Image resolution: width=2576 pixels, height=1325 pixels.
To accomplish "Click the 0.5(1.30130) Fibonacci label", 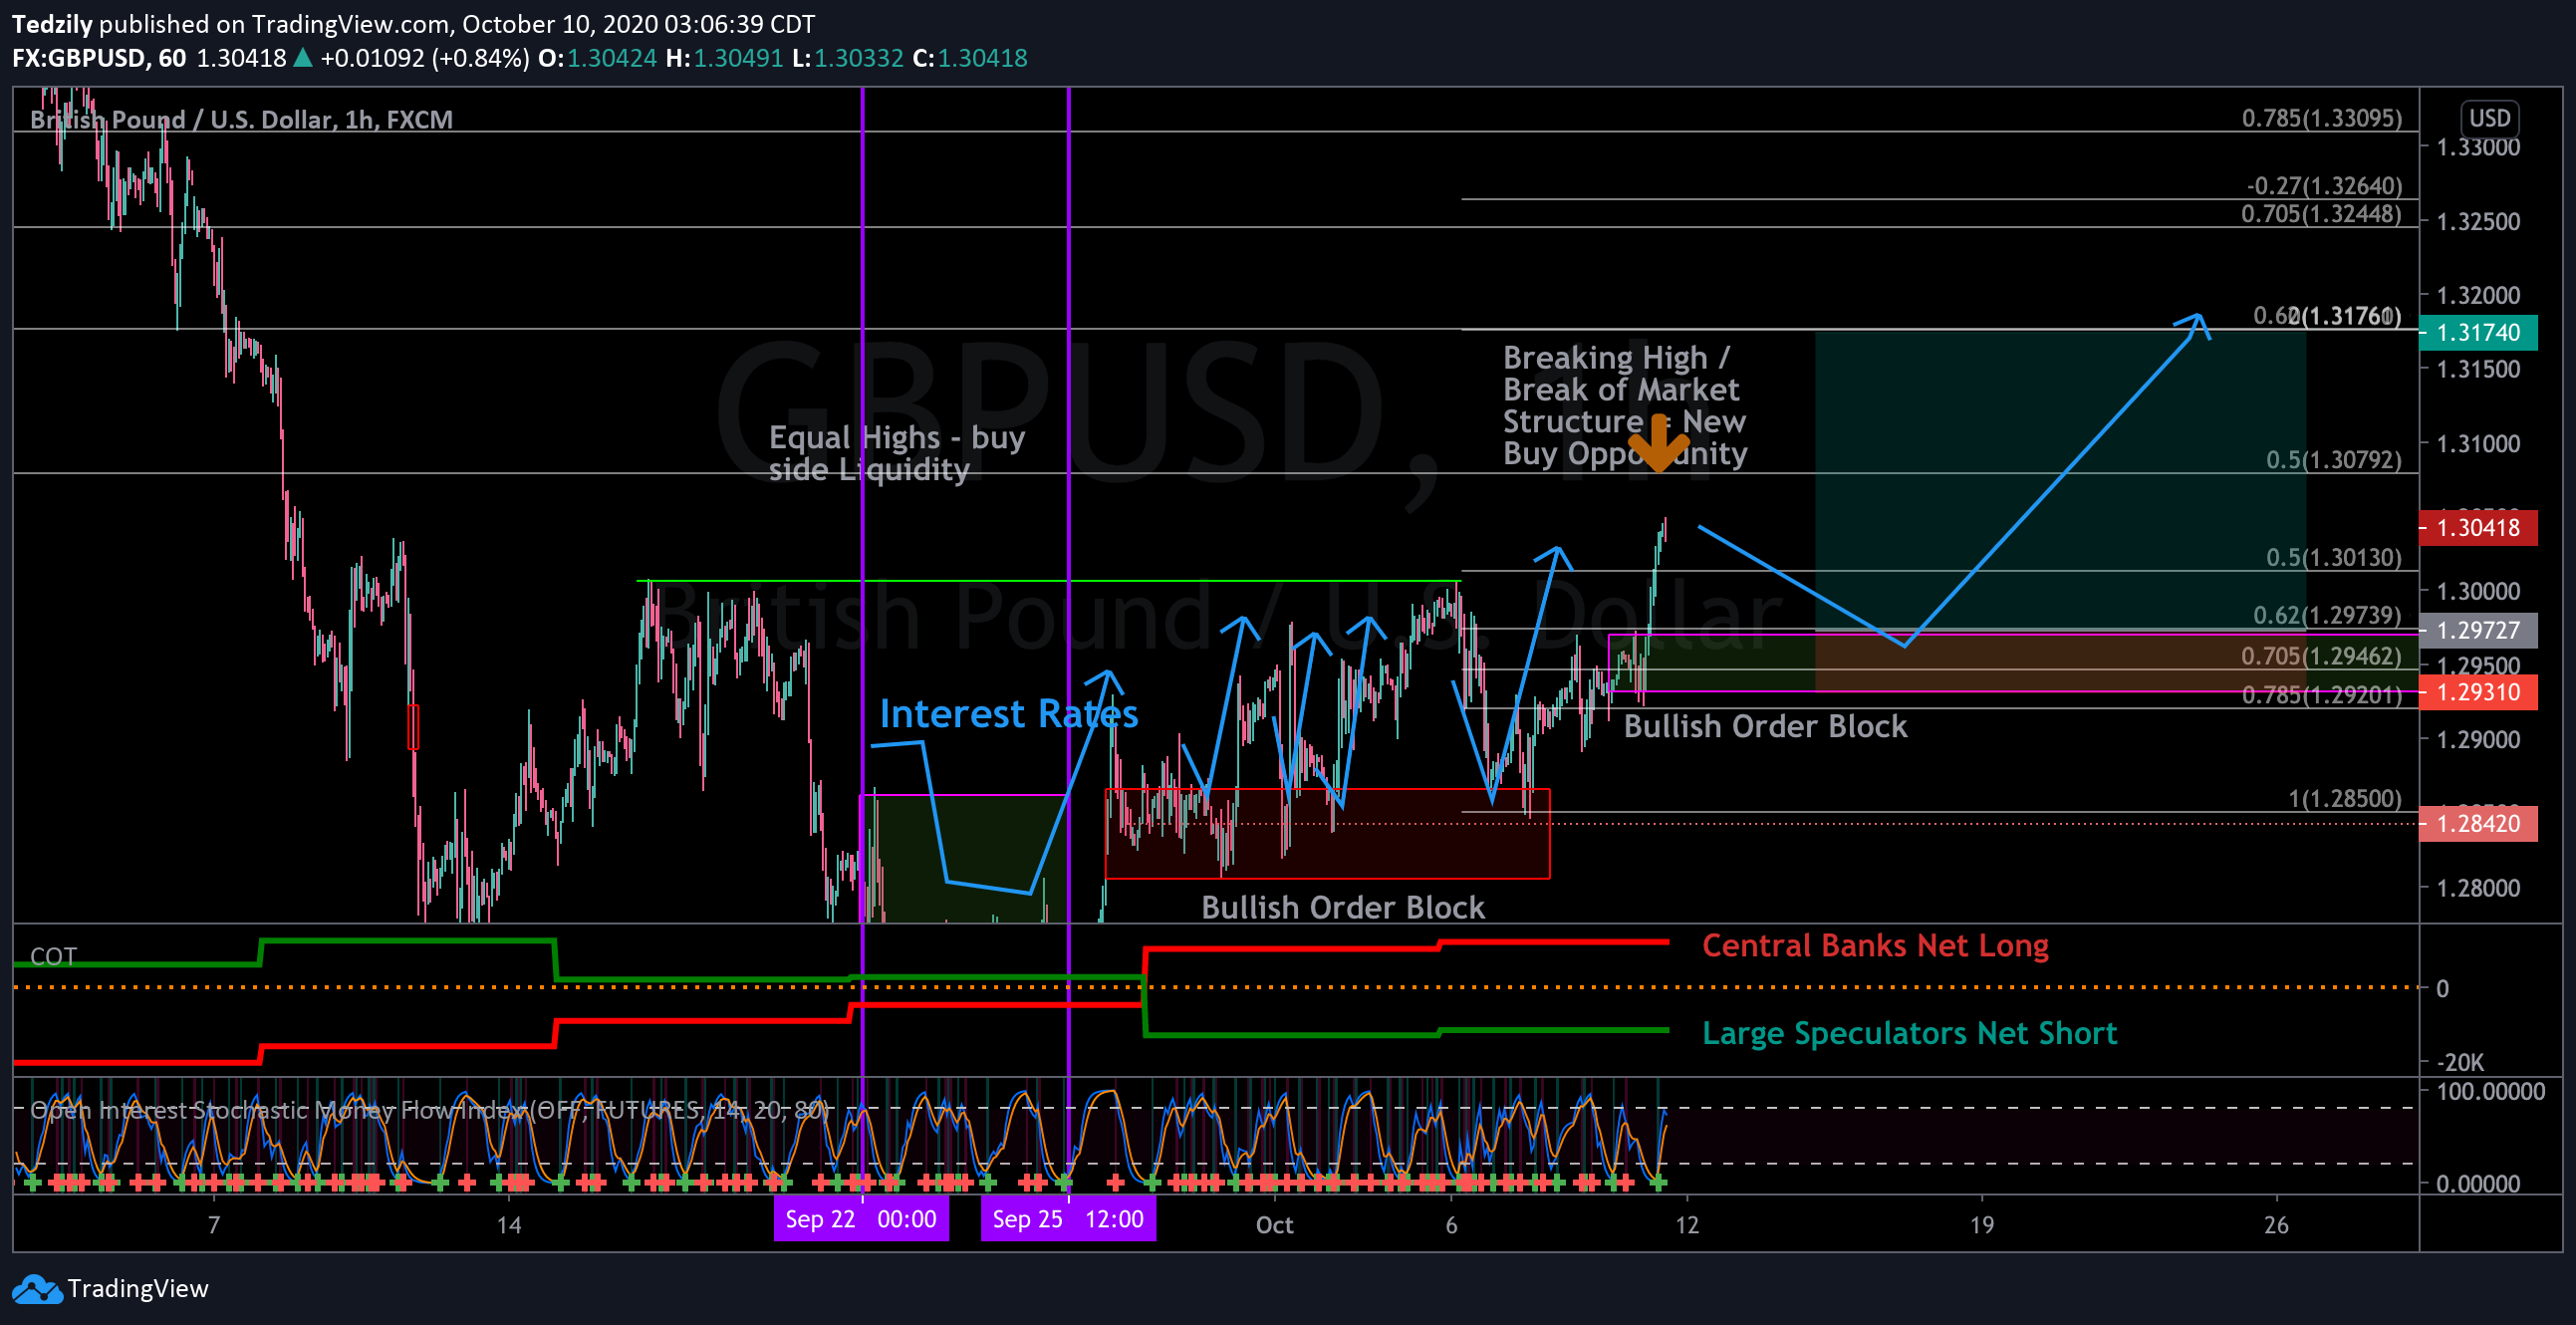I will coord(2333,557).
